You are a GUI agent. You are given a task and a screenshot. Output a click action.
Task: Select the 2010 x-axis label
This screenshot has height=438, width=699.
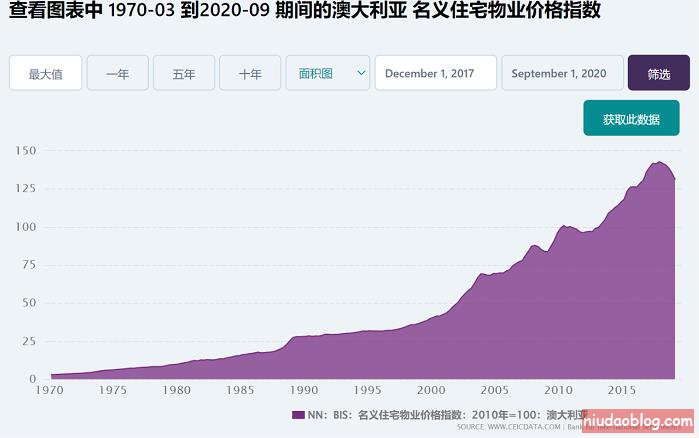coord(558,390)
